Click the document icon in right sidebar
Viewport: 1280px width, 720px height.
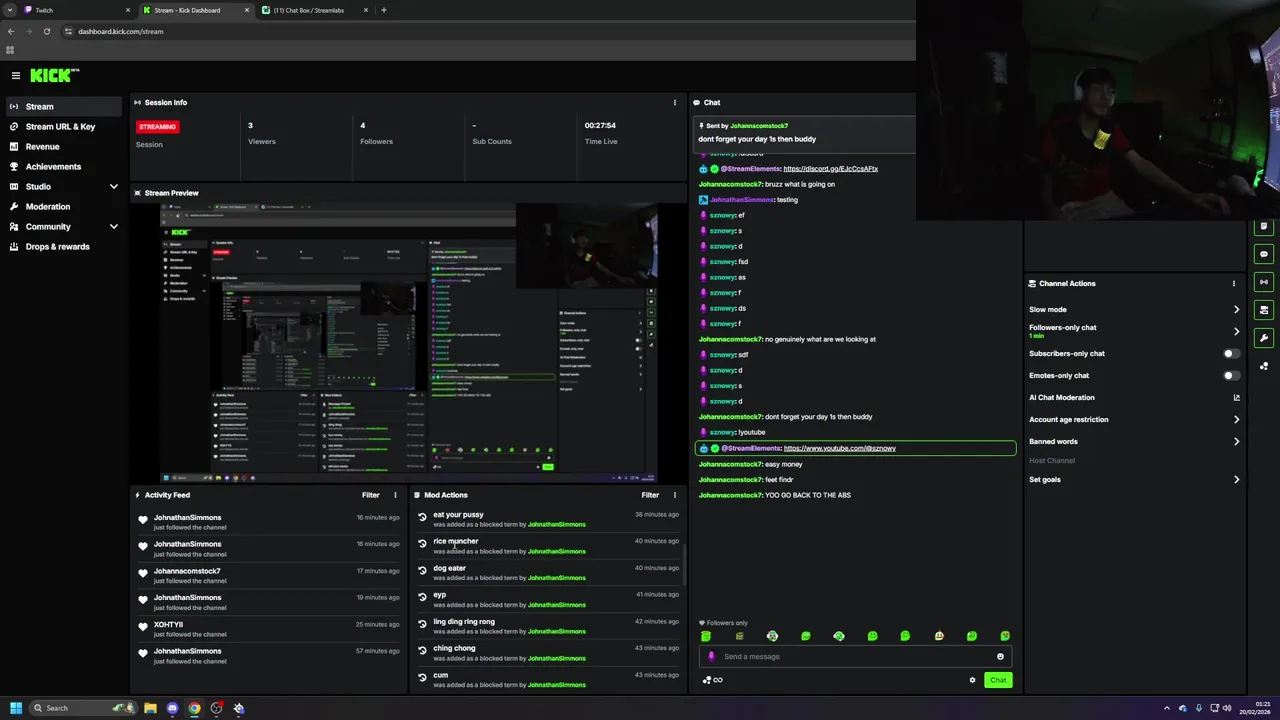[x=1264, y=226]
